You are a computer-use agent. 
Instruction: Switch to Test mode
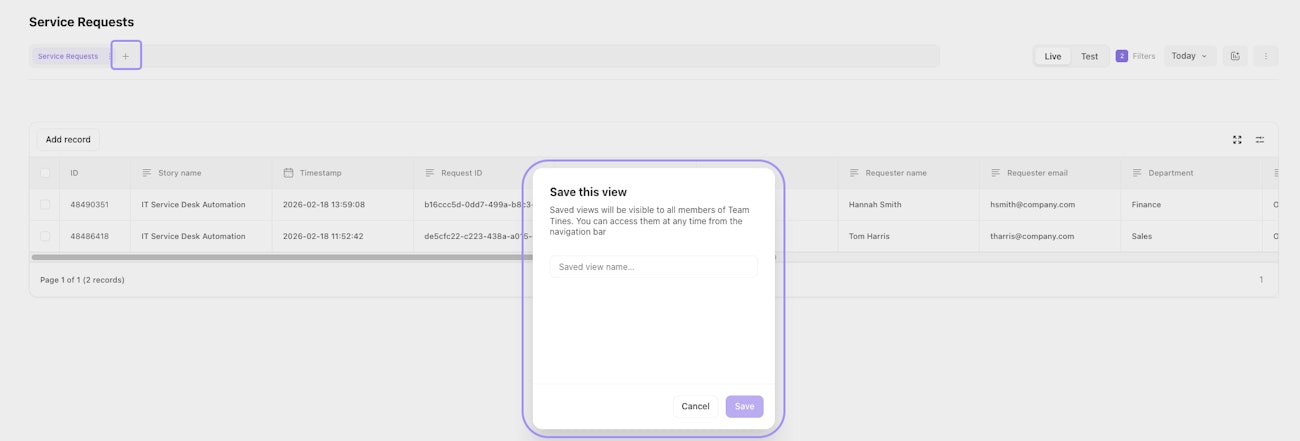click(1089, 56)
